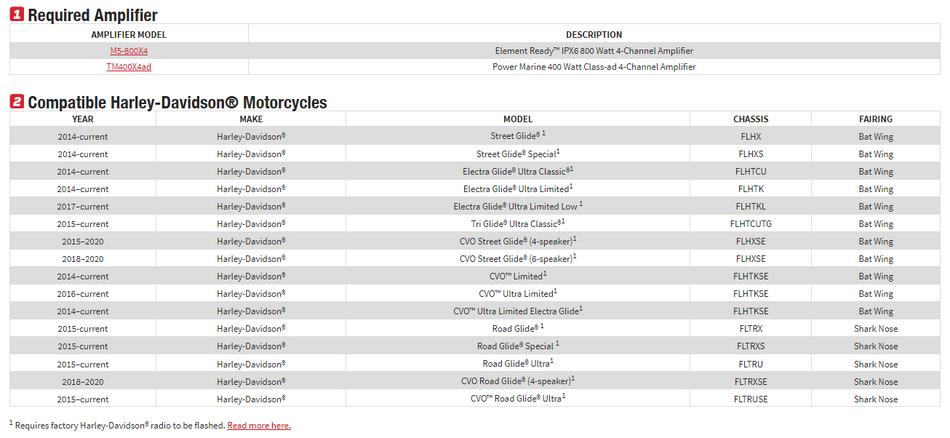Click the FLTRXS chassis cell
This screenshot has width=950, height=438.
pyautogui.click(x=751, y=347)
